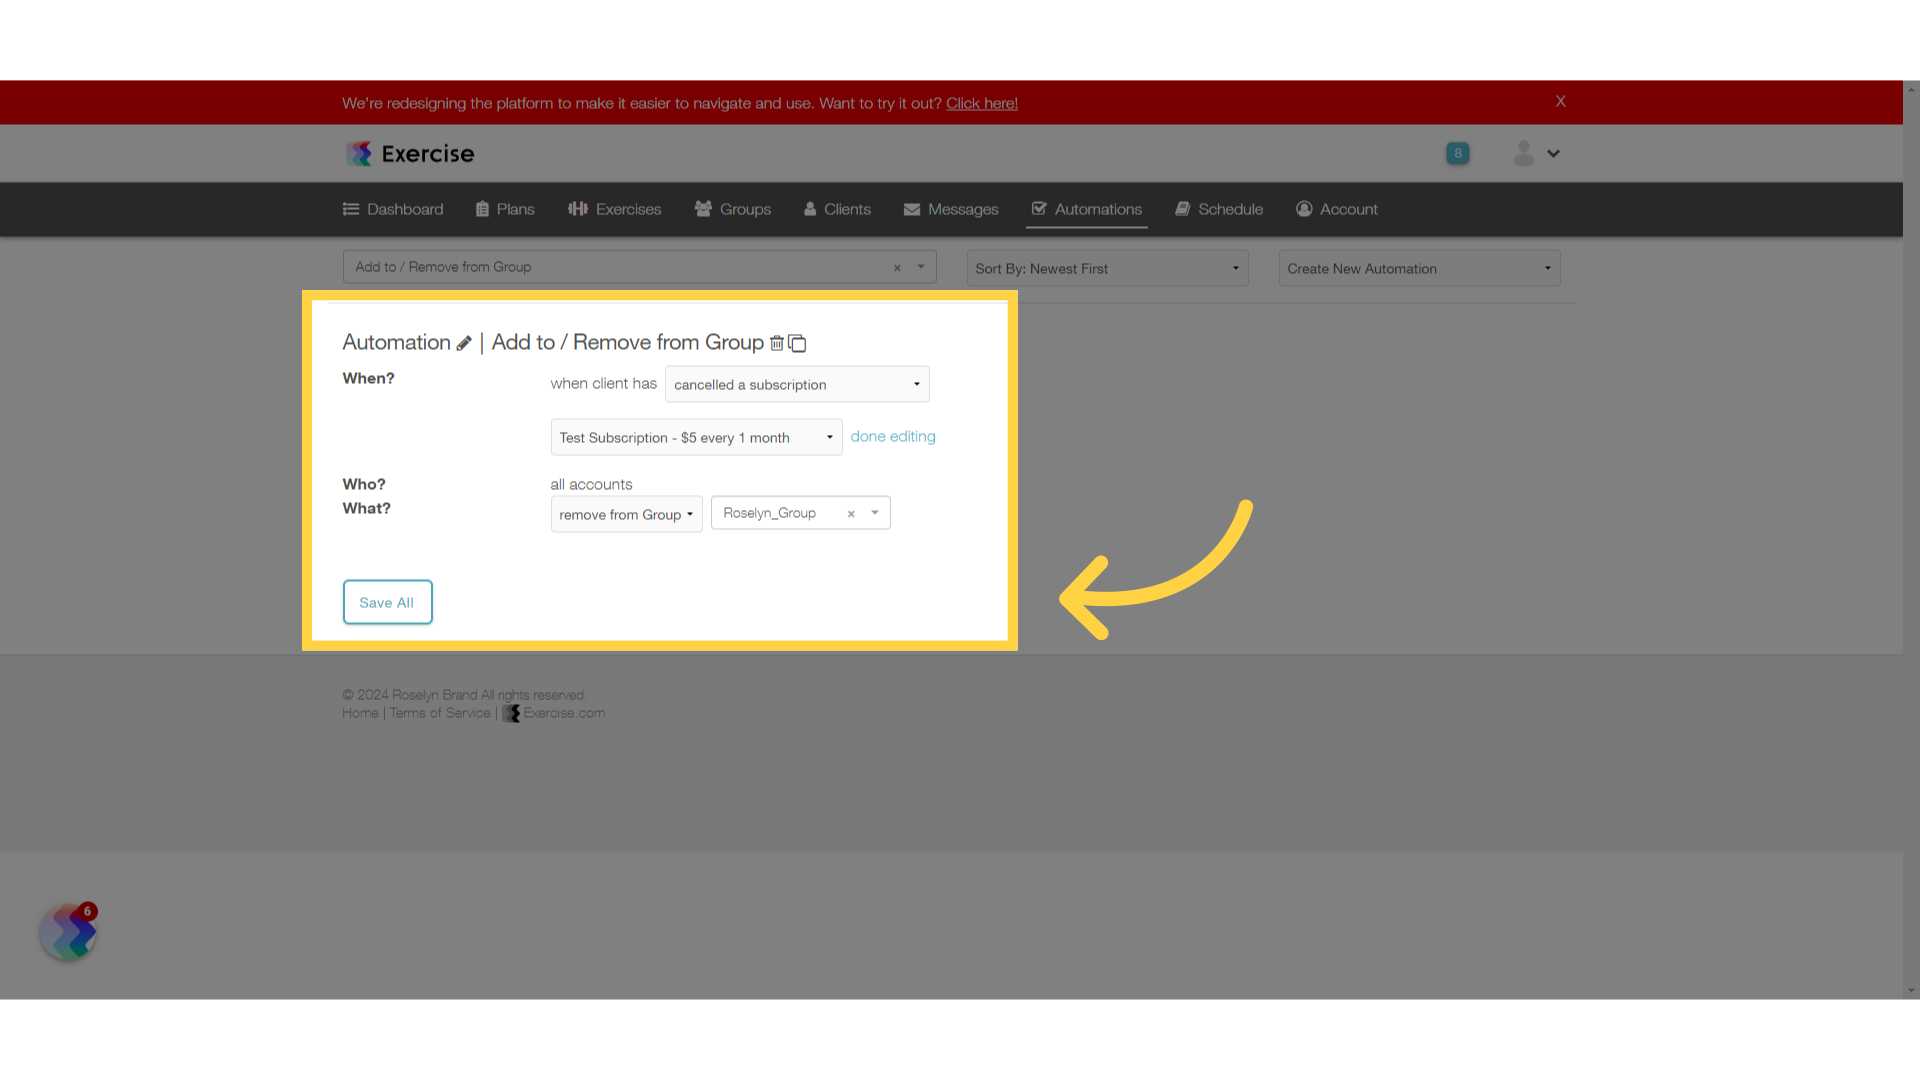Open the Clients tab

(837, 209)
